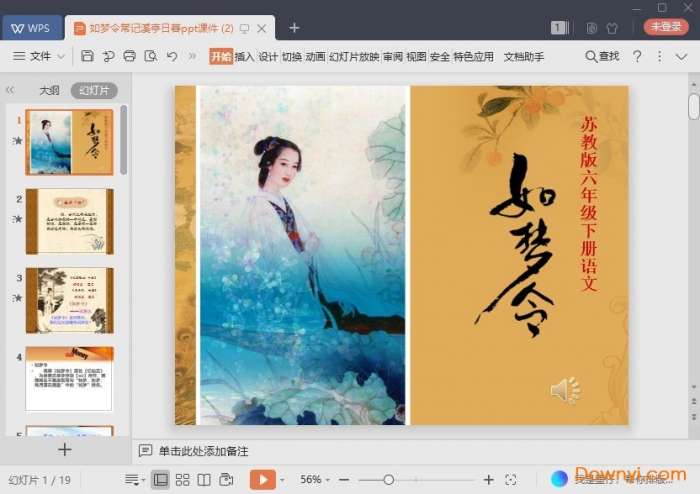Expand the 文件 dropdown arrow
The width and height of the screenshot is (700, 494).
(x=61, y=57)
